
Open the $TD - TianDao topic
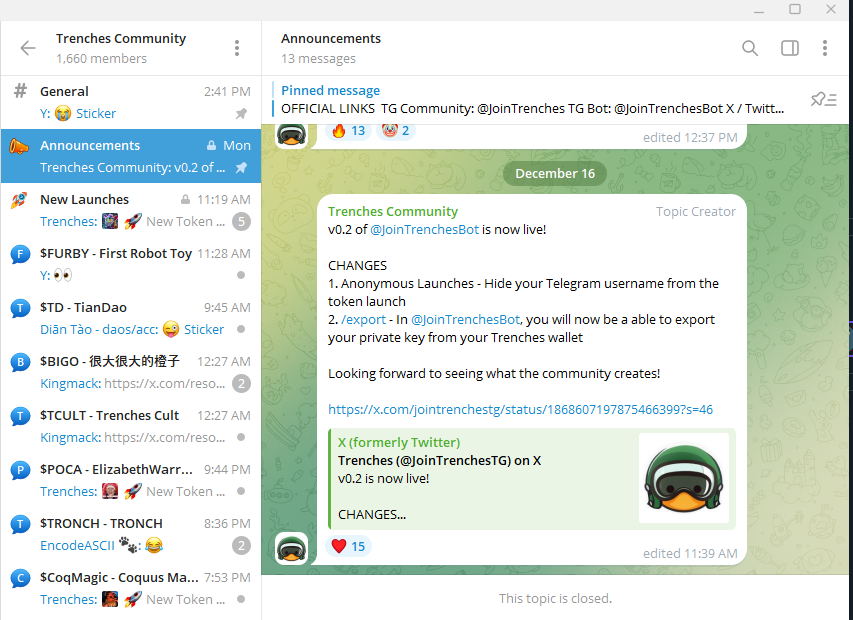[131, 318]
